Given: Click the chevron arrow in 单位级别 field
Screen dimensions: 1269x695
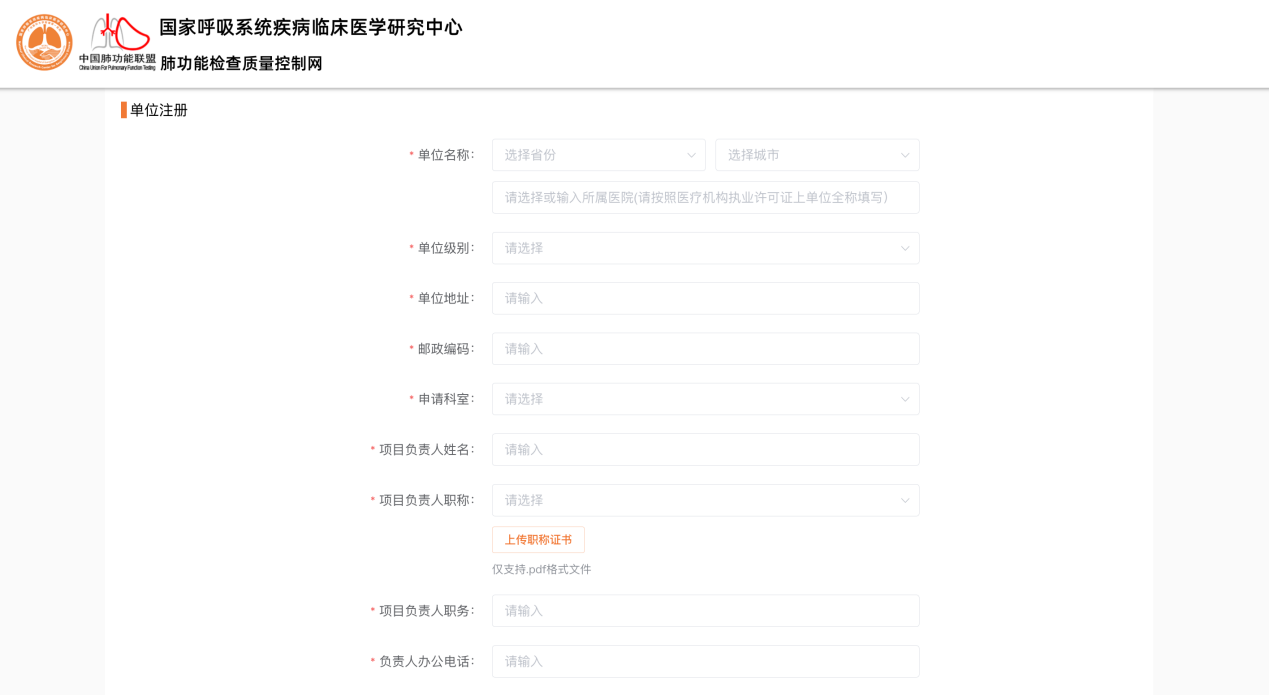Looking at the screenshot, I should coord(904,248).
